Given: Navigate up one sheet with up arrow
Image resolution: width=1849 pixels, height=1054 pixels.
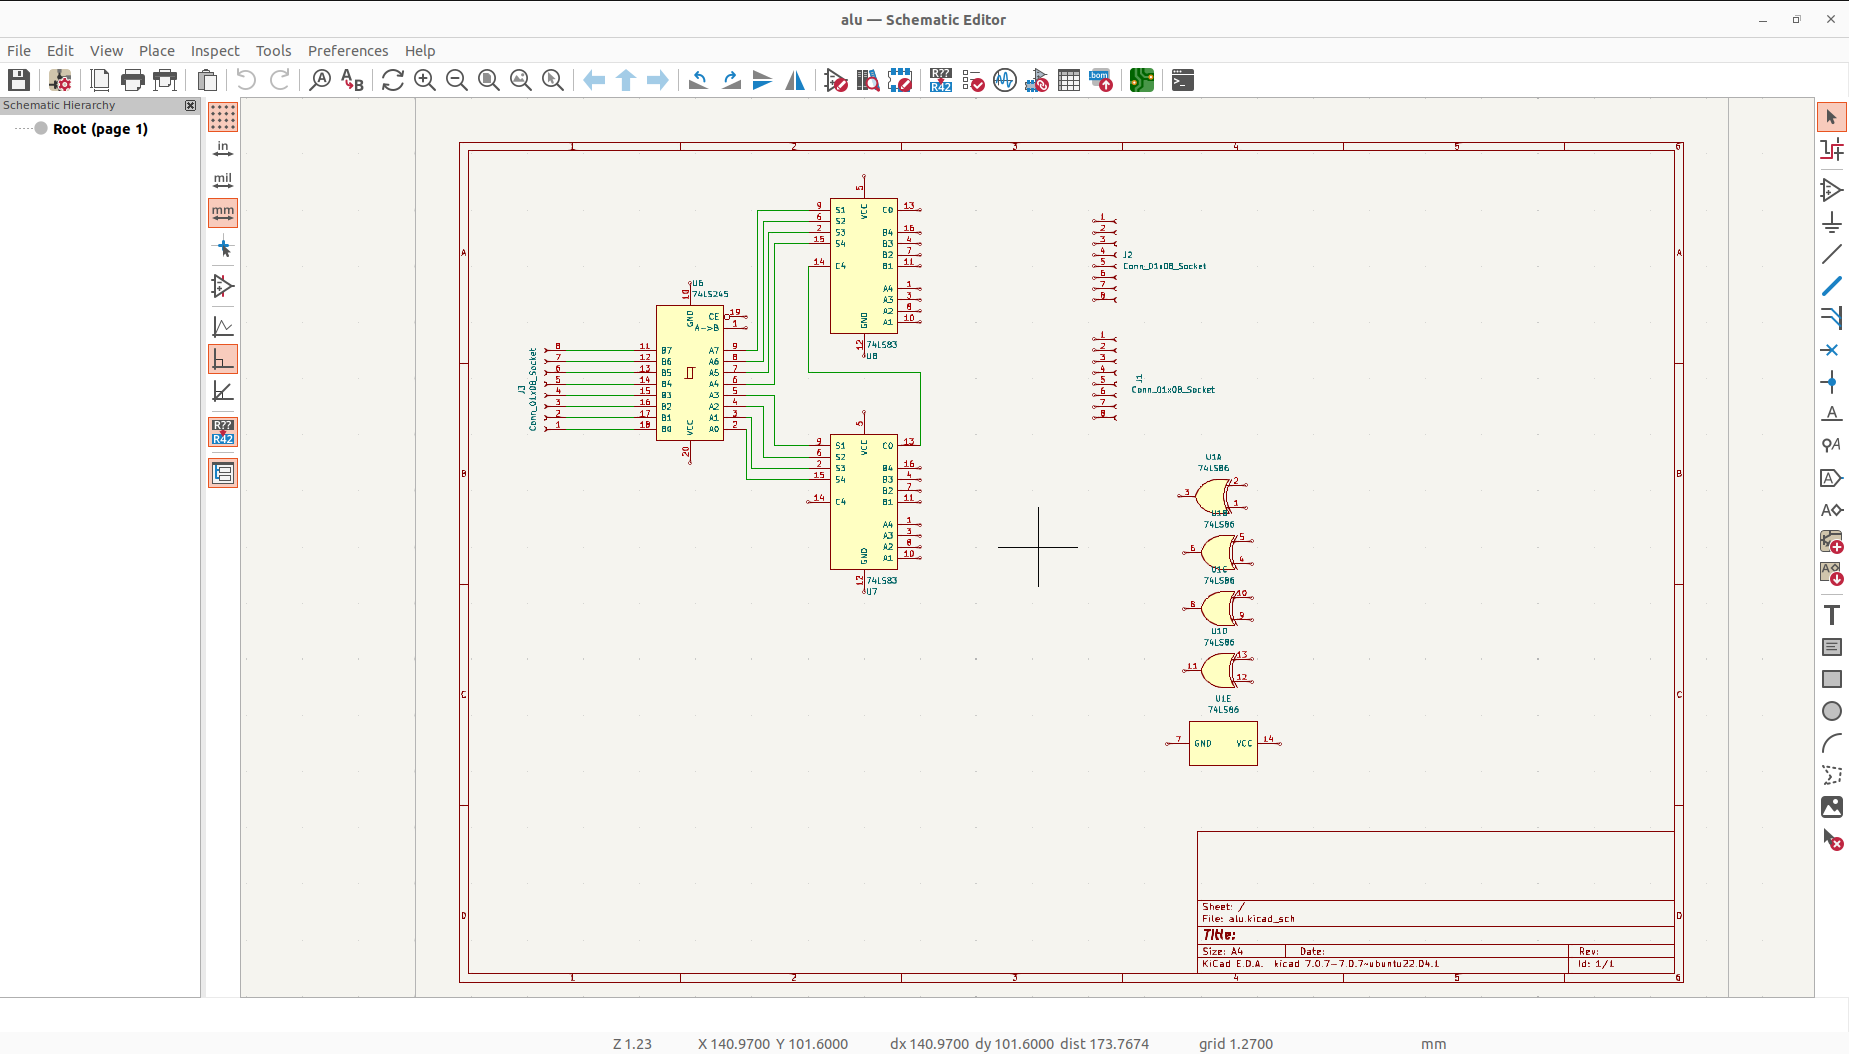Looking at the screenshot, I should pos(626,80).
